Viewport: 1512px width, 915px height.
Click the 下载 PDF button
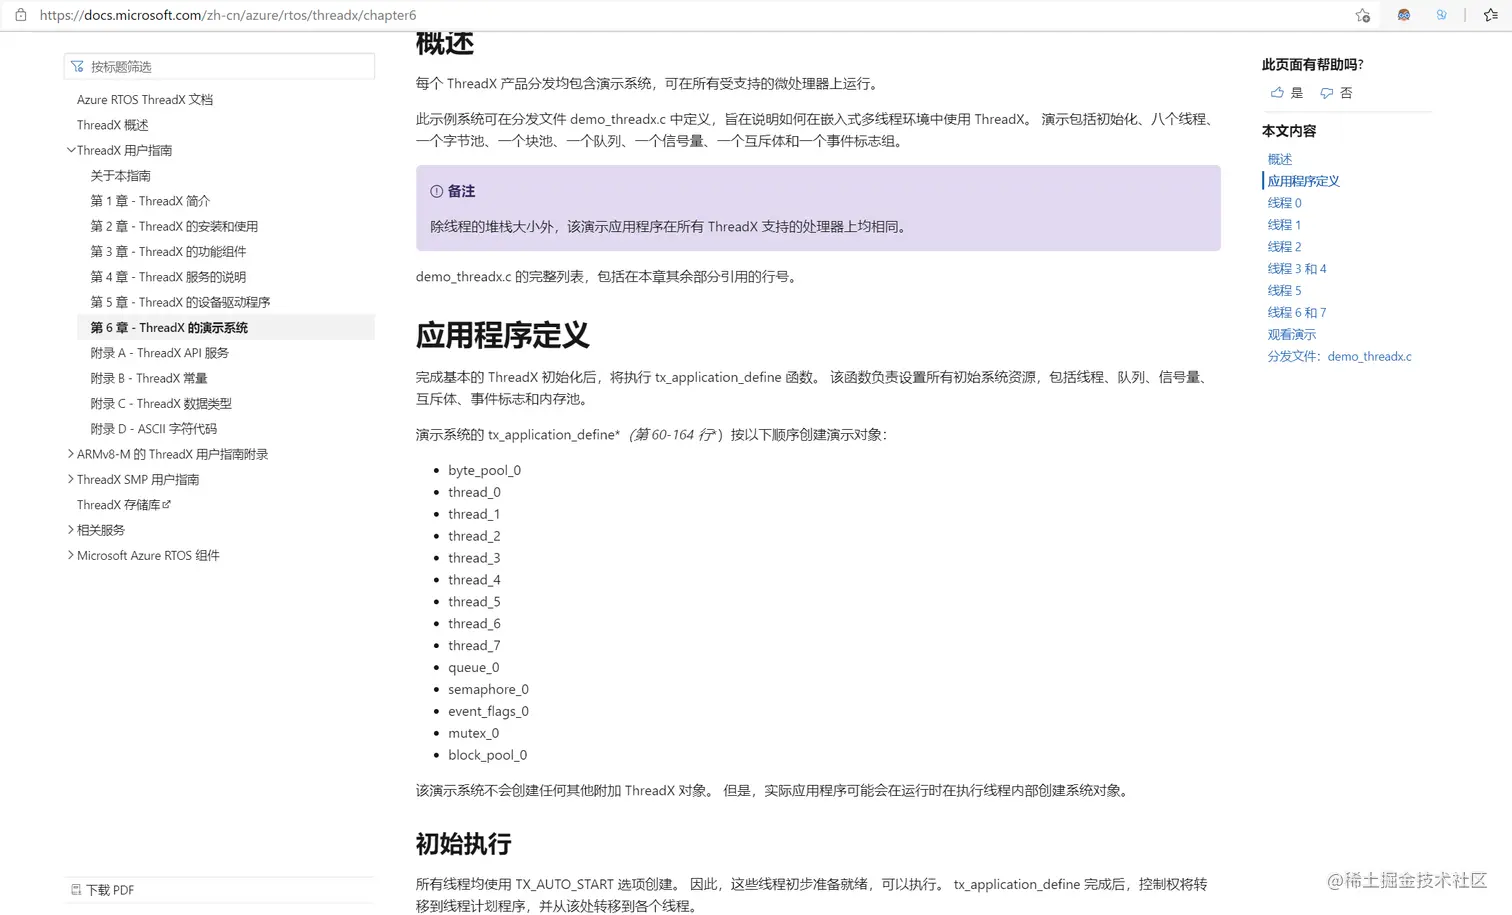point(102,889)
